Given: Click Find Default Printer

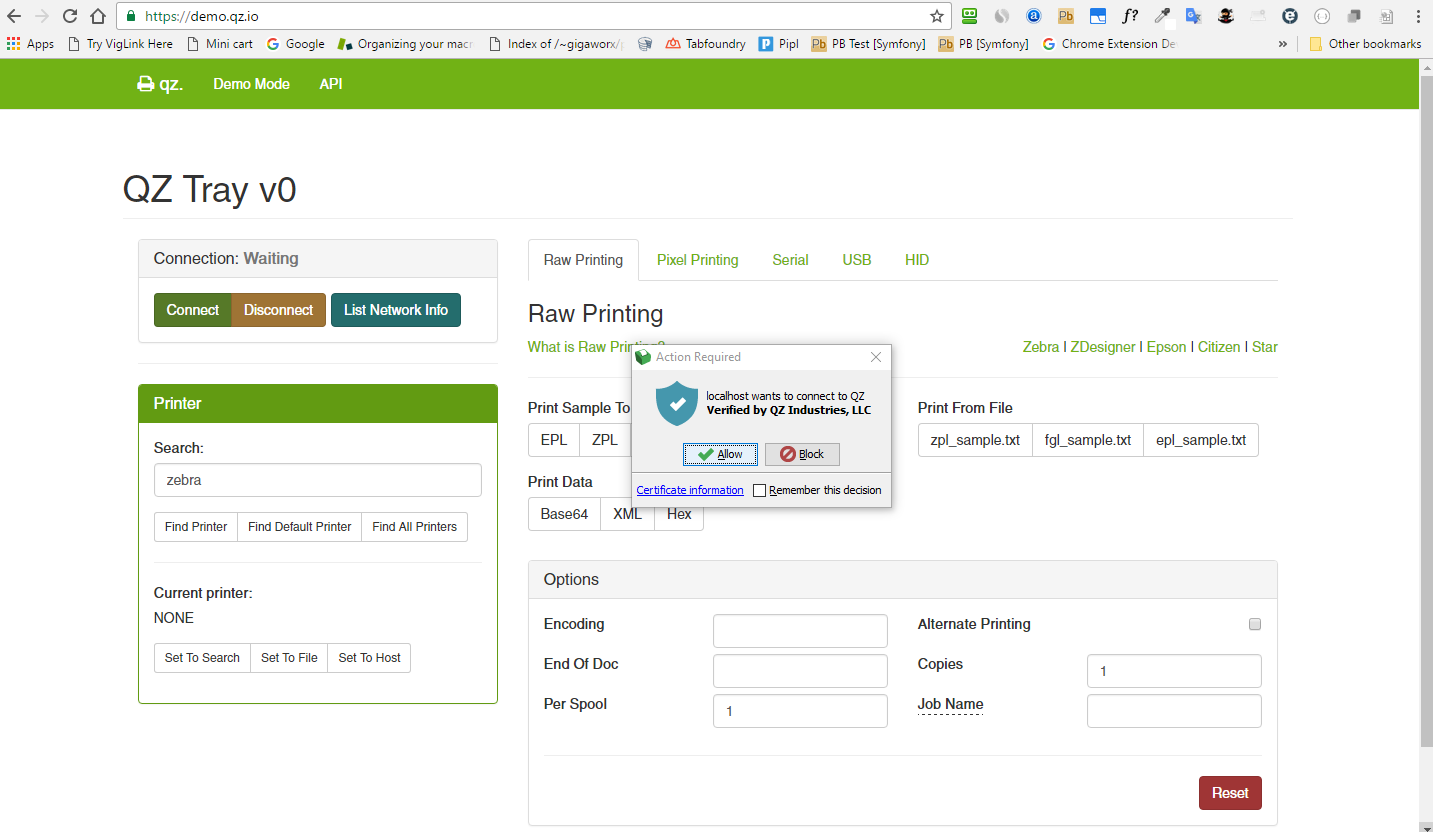Looking at the screenshot, I should (x=300, y=527).
